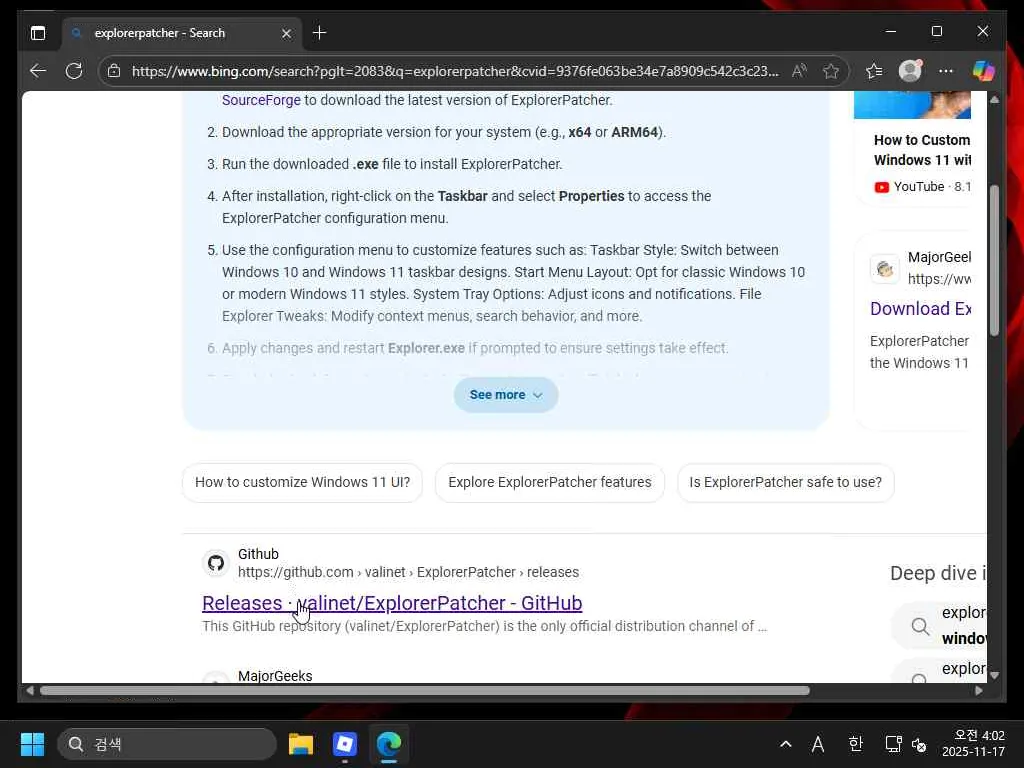Toggle Read aloud in address bar
1024x768 pixels.
click(x=799, y=71)
